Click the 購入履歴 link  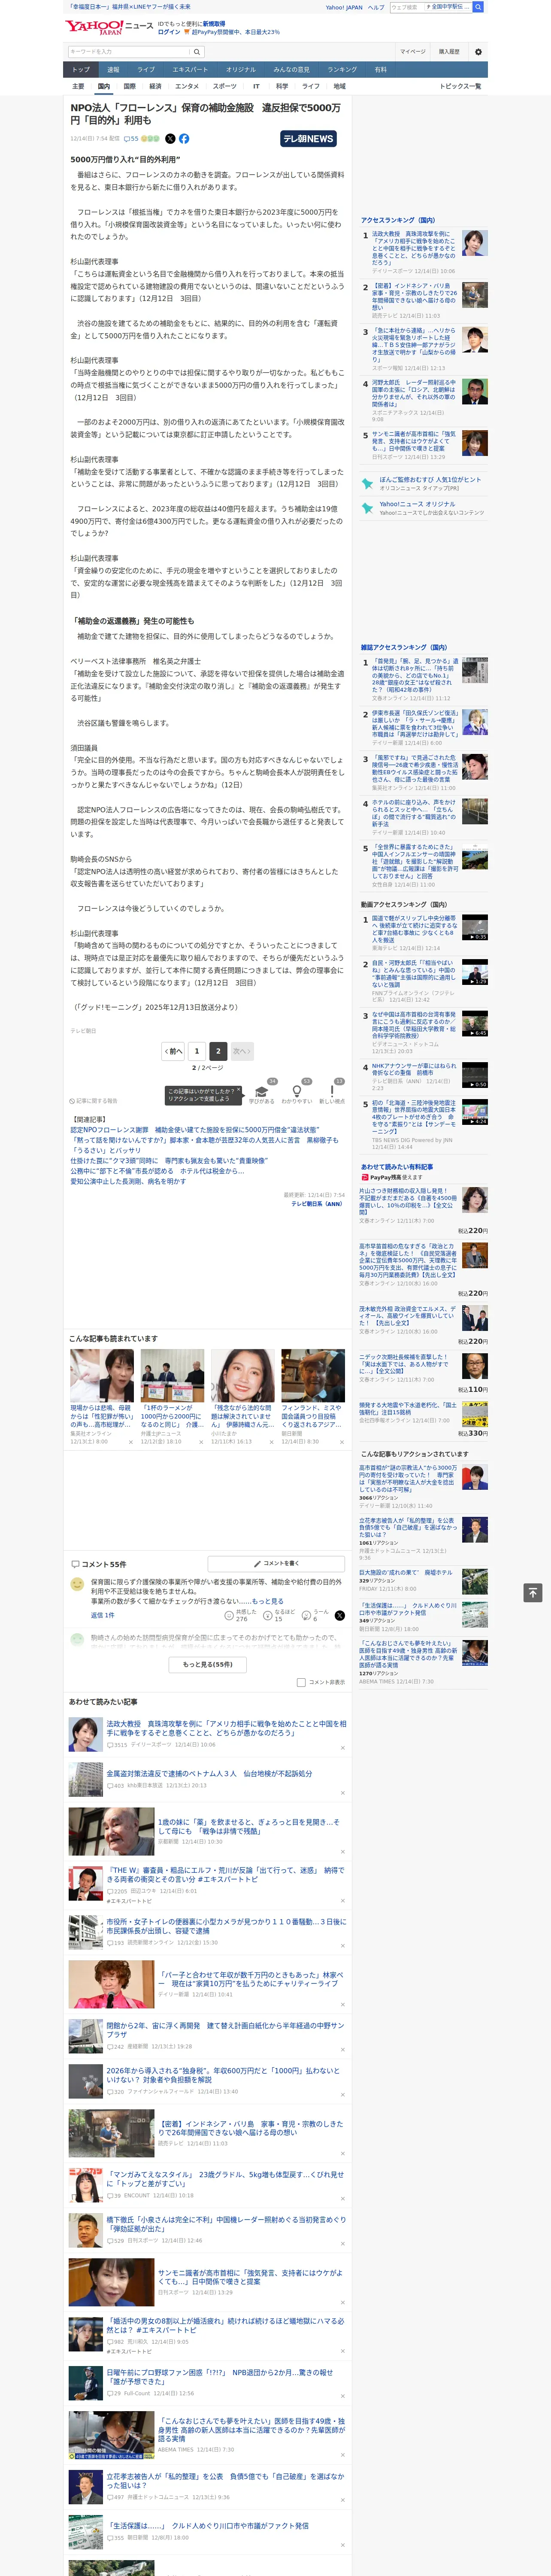(x=449, y=51)
